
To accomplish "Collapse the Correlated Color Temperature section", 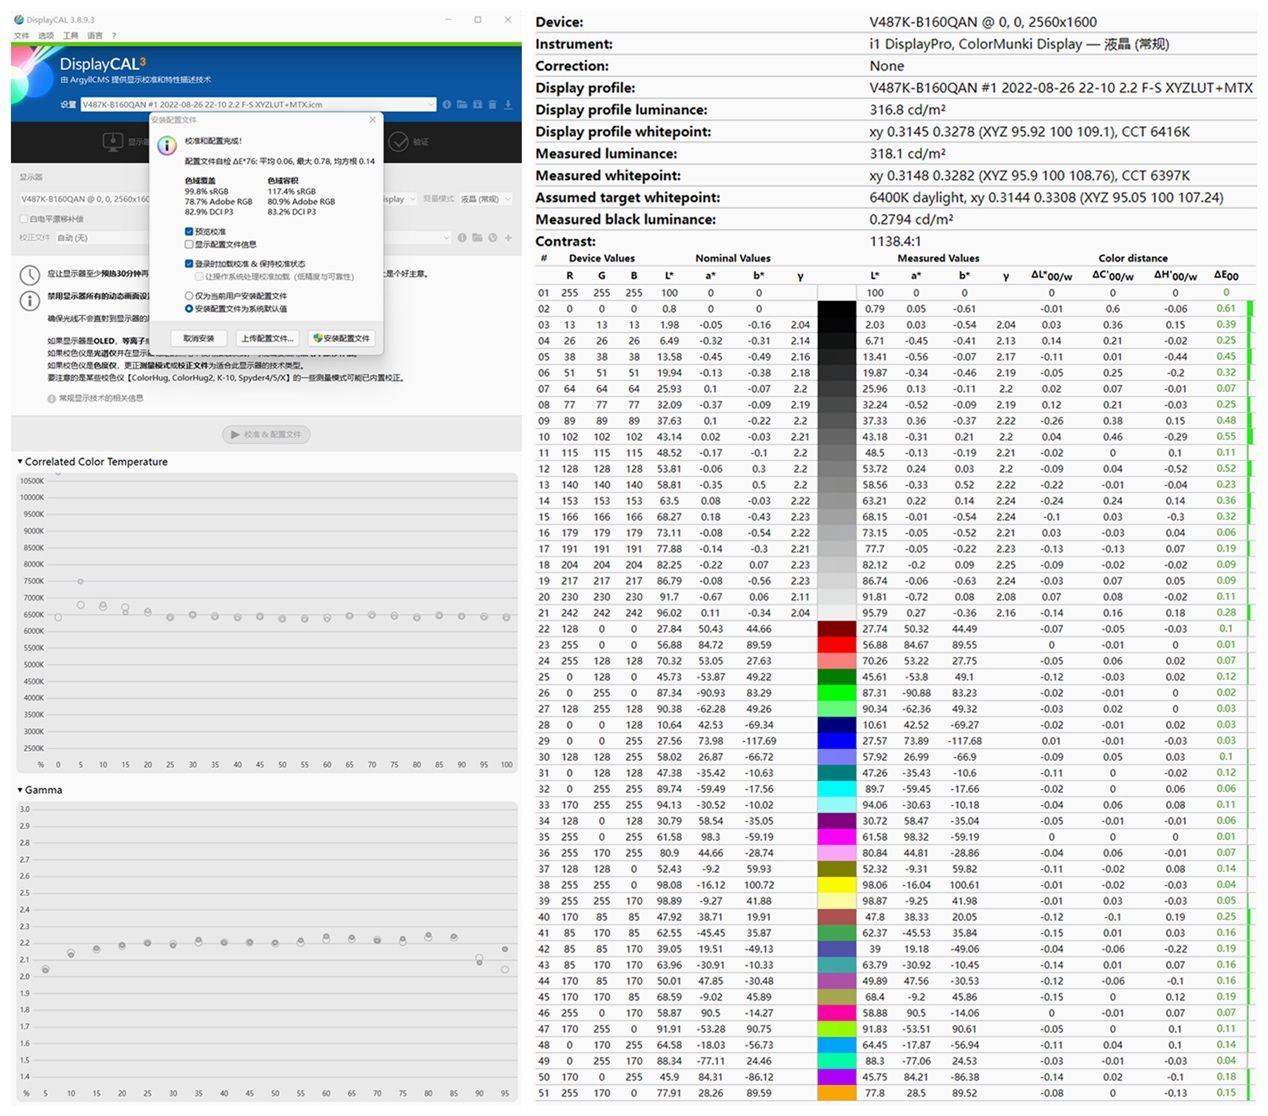I will point(20,462).
